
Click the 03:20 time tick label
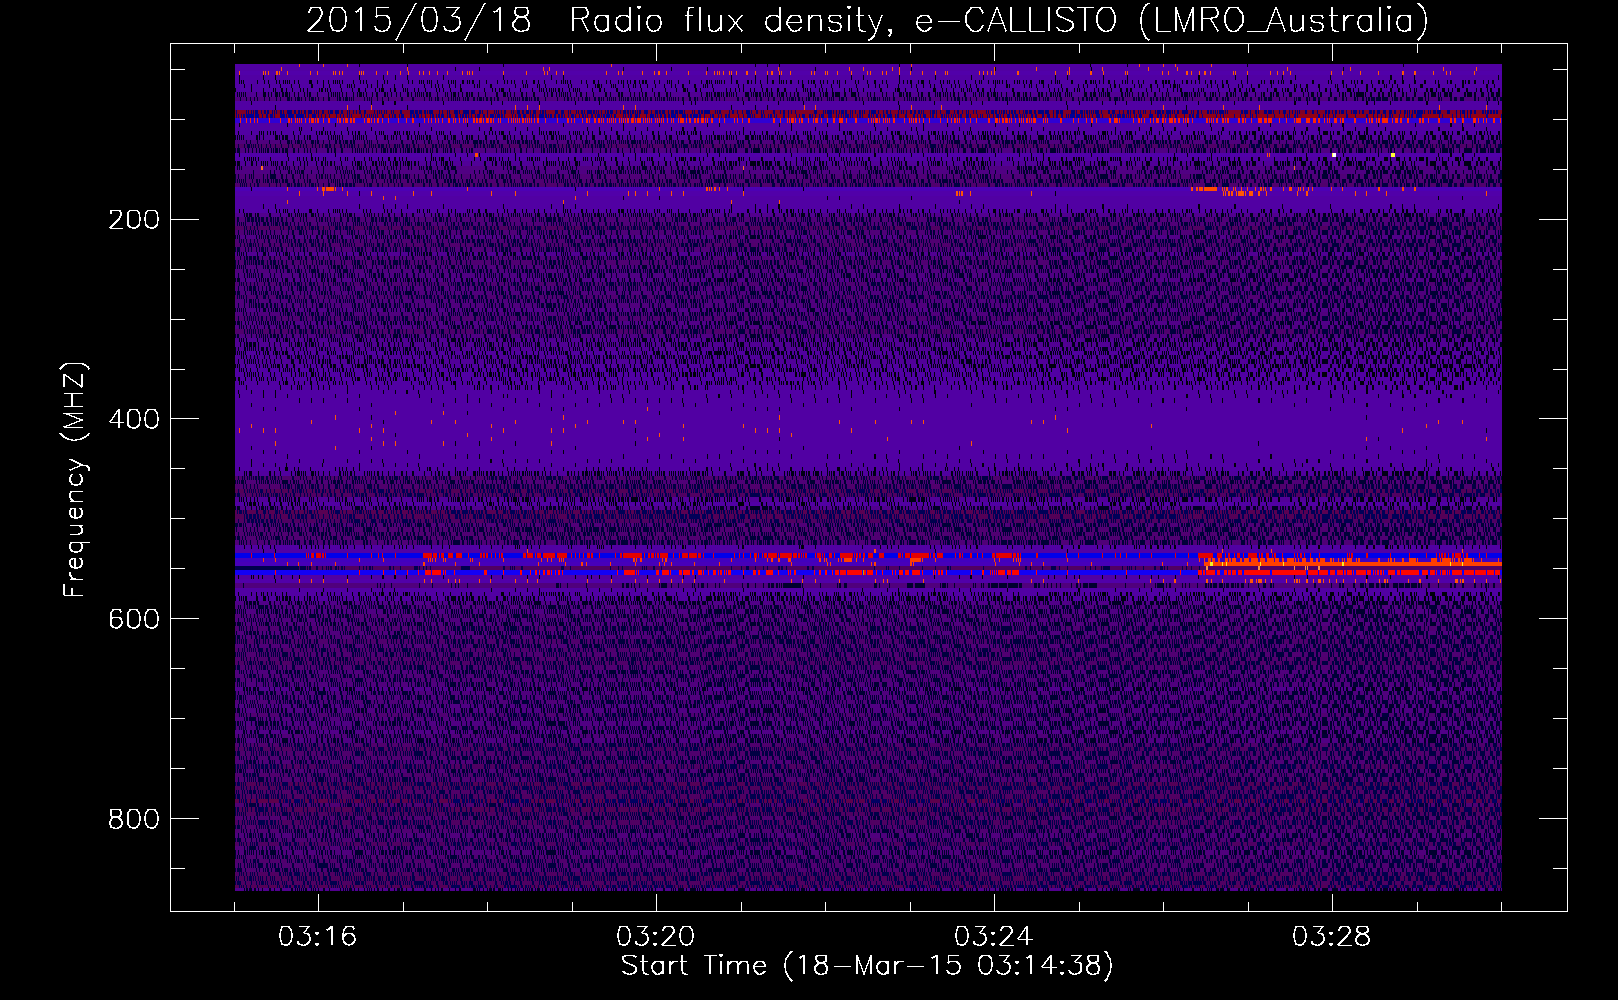pyautogui.click(x=656, y=937)
